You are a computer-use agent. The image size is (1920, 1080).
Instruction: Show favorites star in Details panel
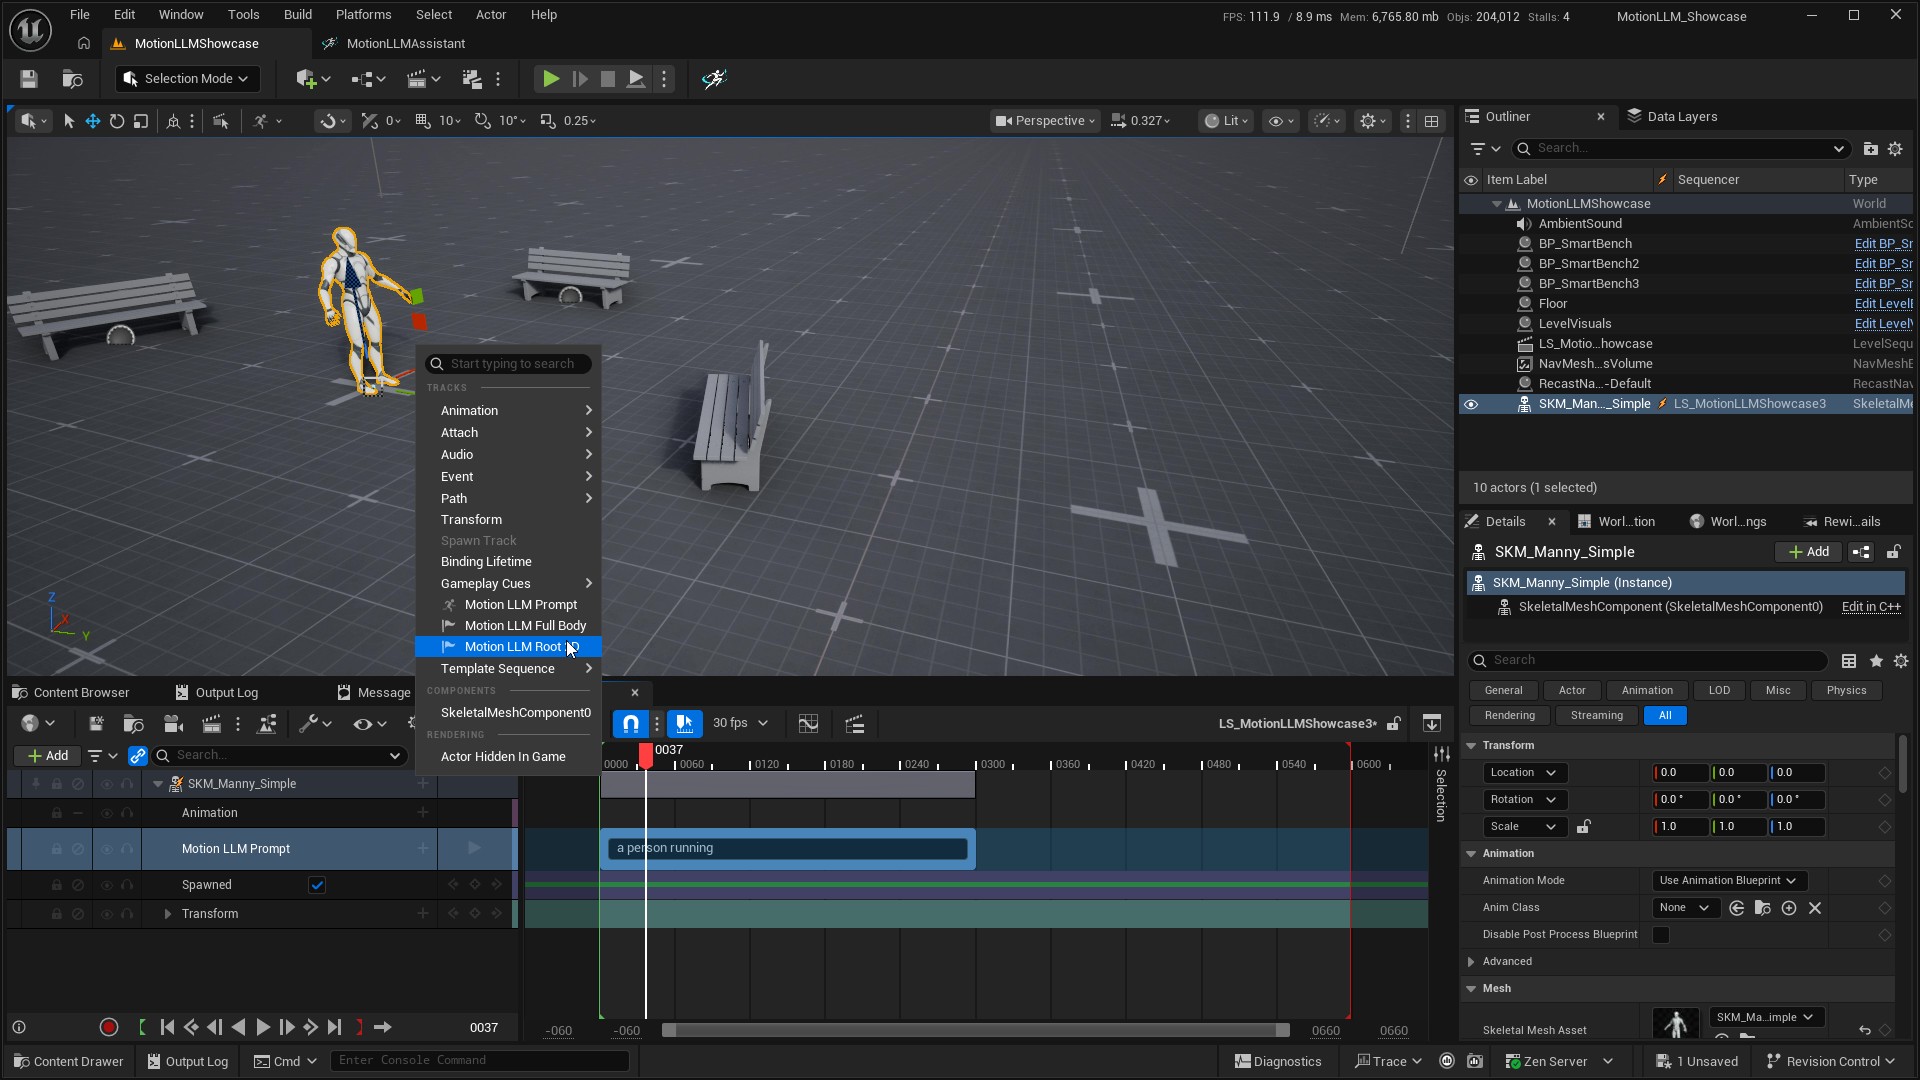1876,661
